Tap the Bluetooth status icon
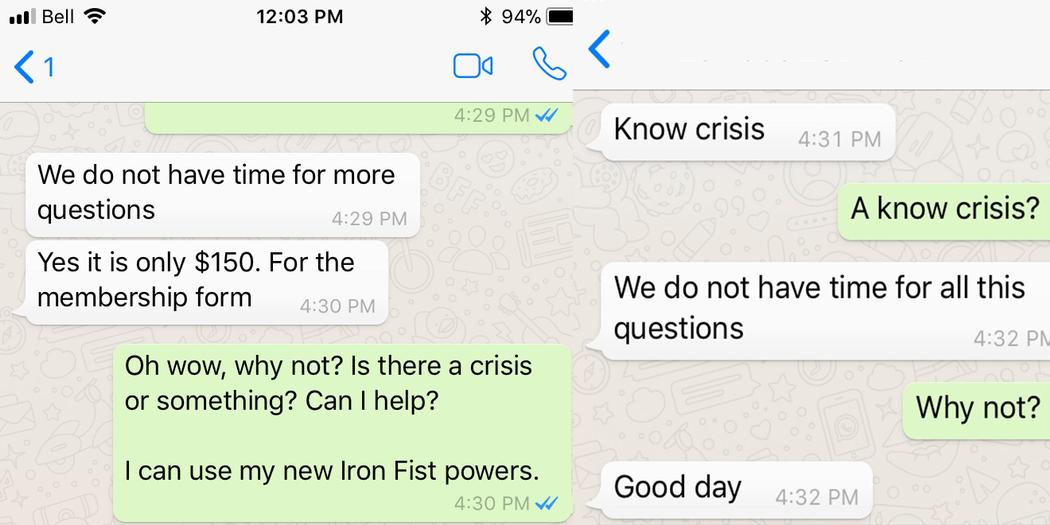Screen dimensions: 1050x525 [x=486, y=17]
